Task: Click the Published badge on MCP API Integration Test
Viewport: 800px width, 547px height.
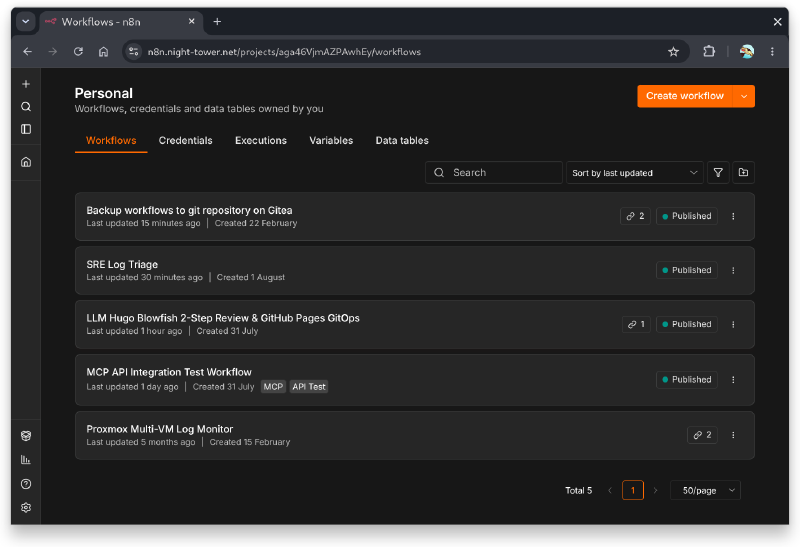Action: pyautogui.click(x=687, y=380)
